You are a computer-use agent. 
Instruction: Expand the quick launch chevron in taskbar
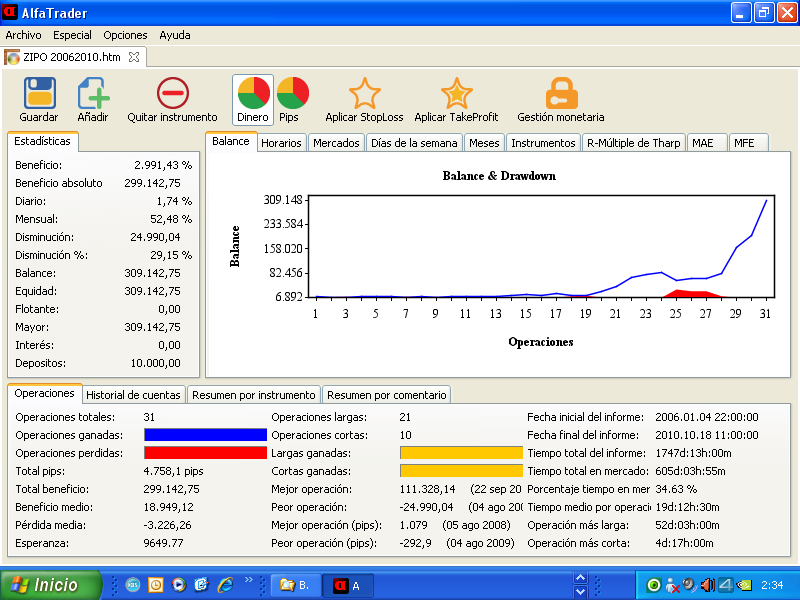tap(249, 580)
